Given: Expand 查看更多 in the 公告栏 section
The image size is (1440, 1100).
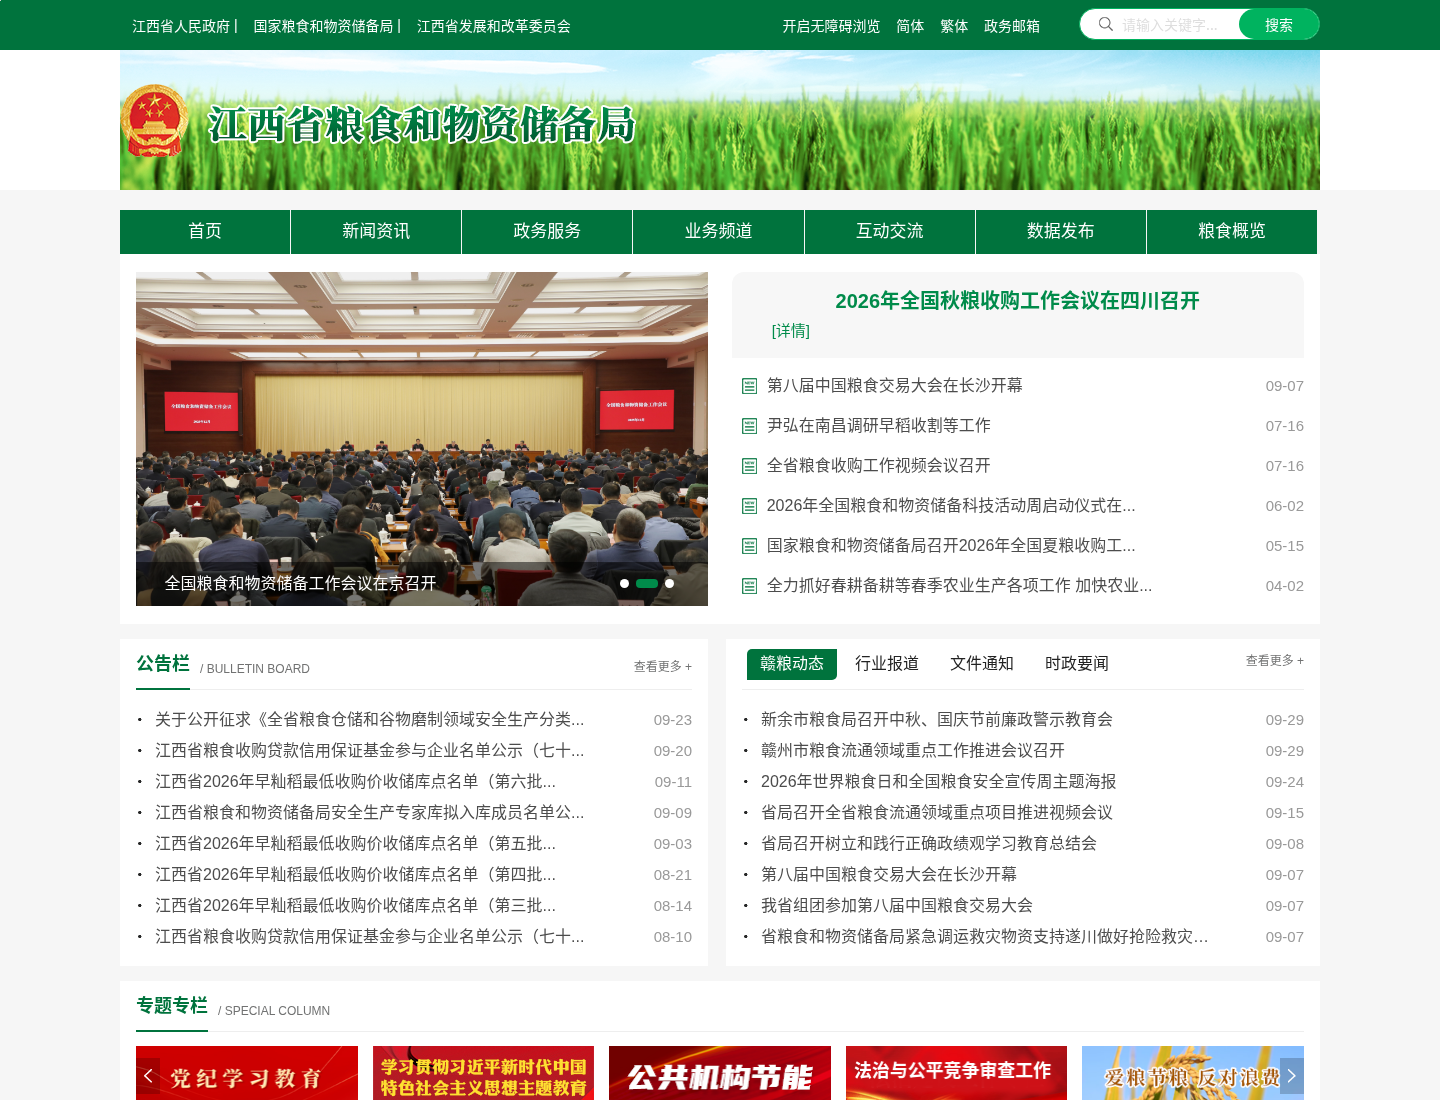Looking at the screenshot, I should coord(662,666).
